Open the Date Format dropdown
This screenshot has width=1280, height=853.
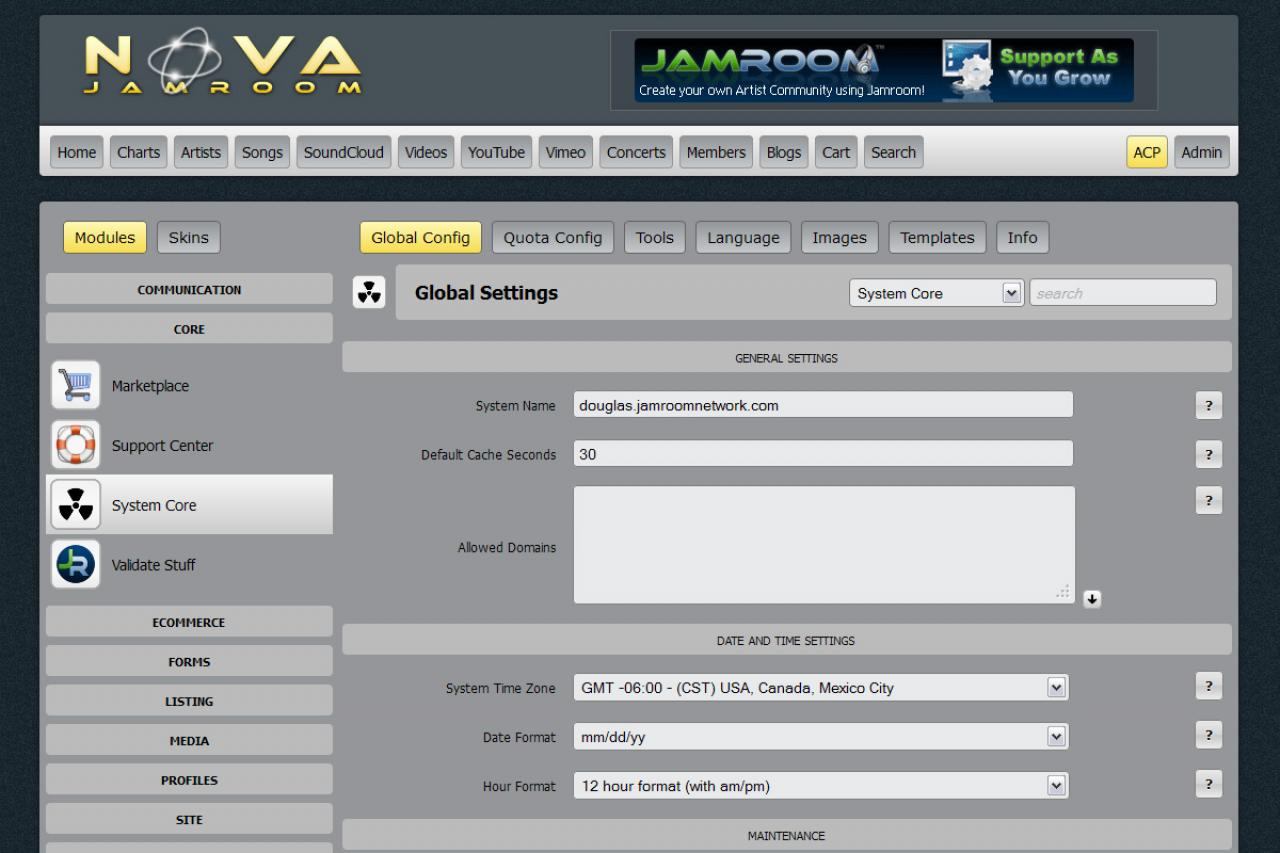pyautogui.click(x=821, y=736)
